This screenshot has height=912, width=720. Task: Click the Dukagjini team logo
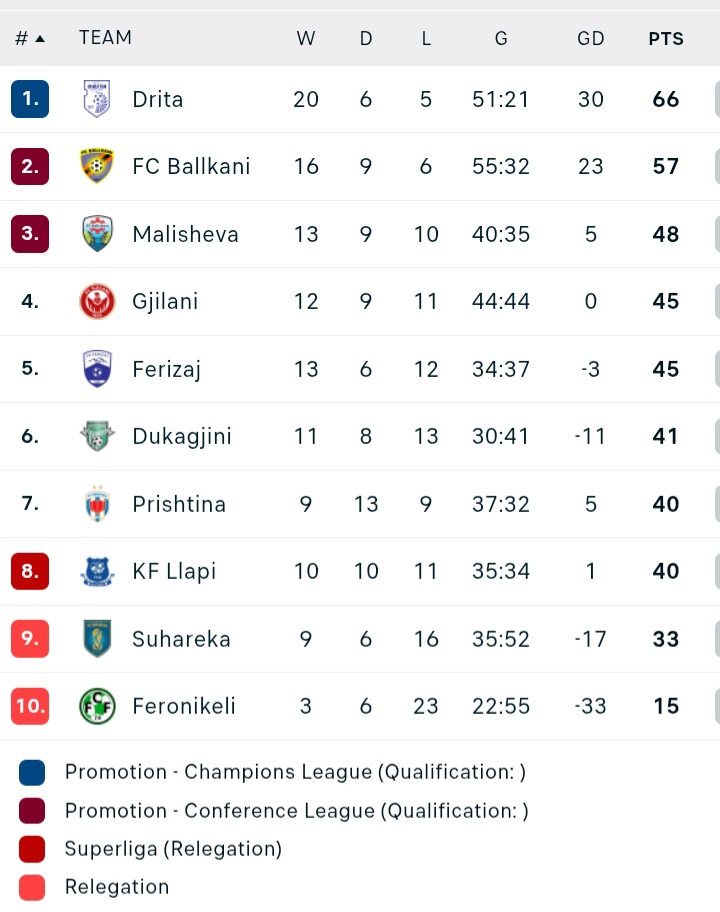tap(97, 436)
